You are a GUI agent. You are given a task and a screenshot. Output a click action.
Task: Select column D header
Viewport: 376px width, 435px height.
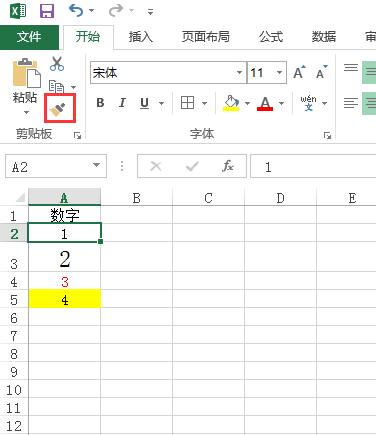tap(280, 198)
